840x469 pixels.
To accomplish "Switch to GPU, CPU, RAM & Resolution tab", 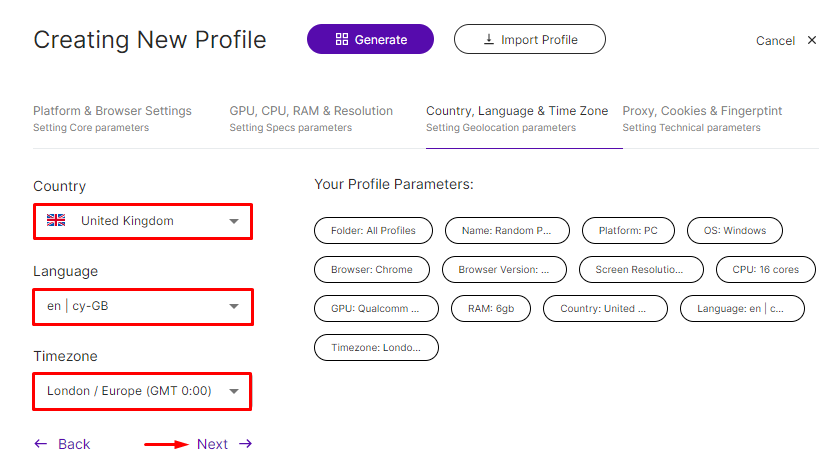I will point(311,118).
